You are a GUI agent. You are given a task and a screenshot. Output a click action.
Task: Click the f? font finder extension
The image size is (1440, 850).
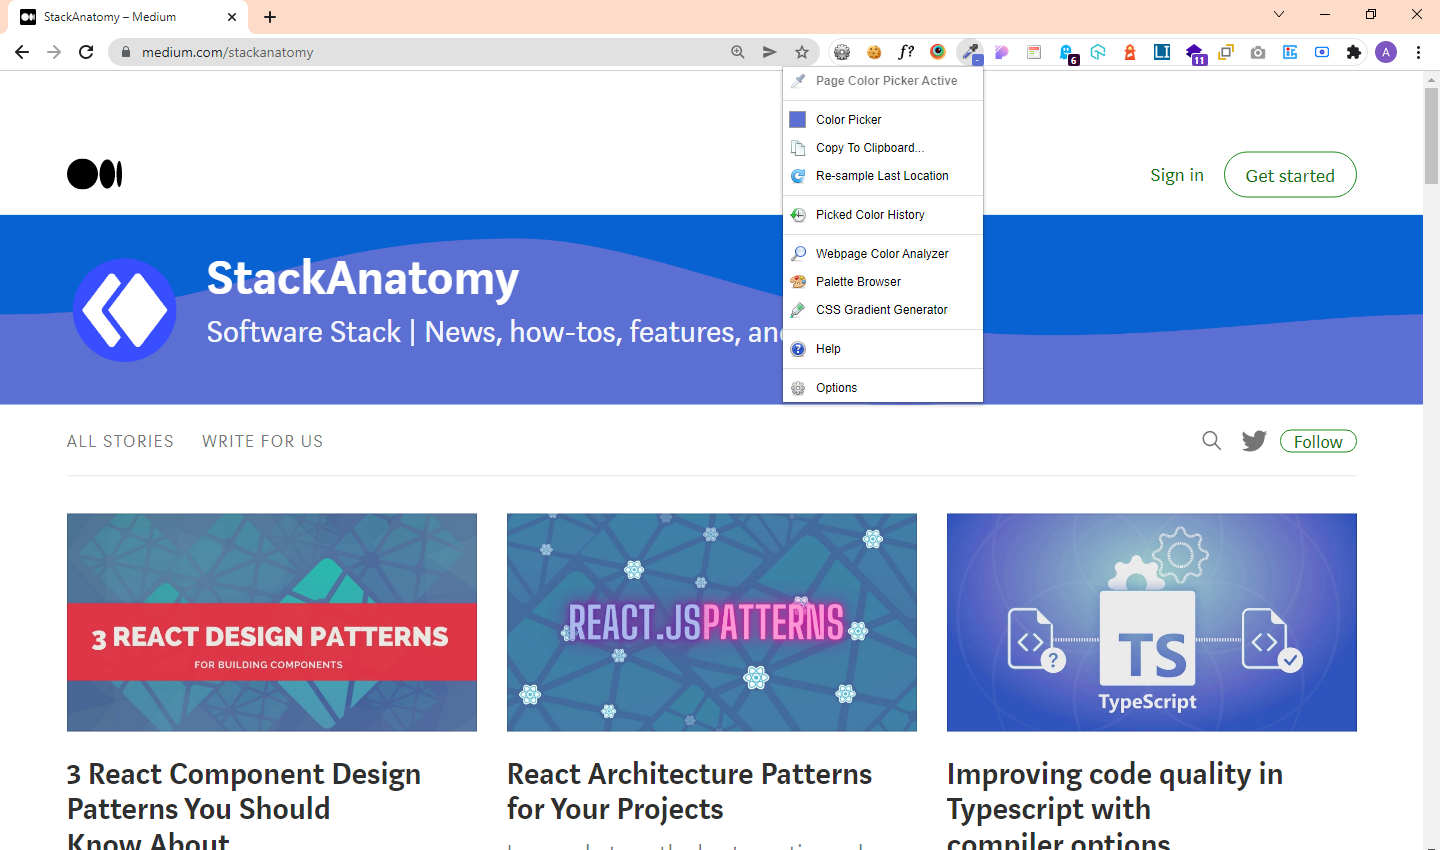point(906,52)
